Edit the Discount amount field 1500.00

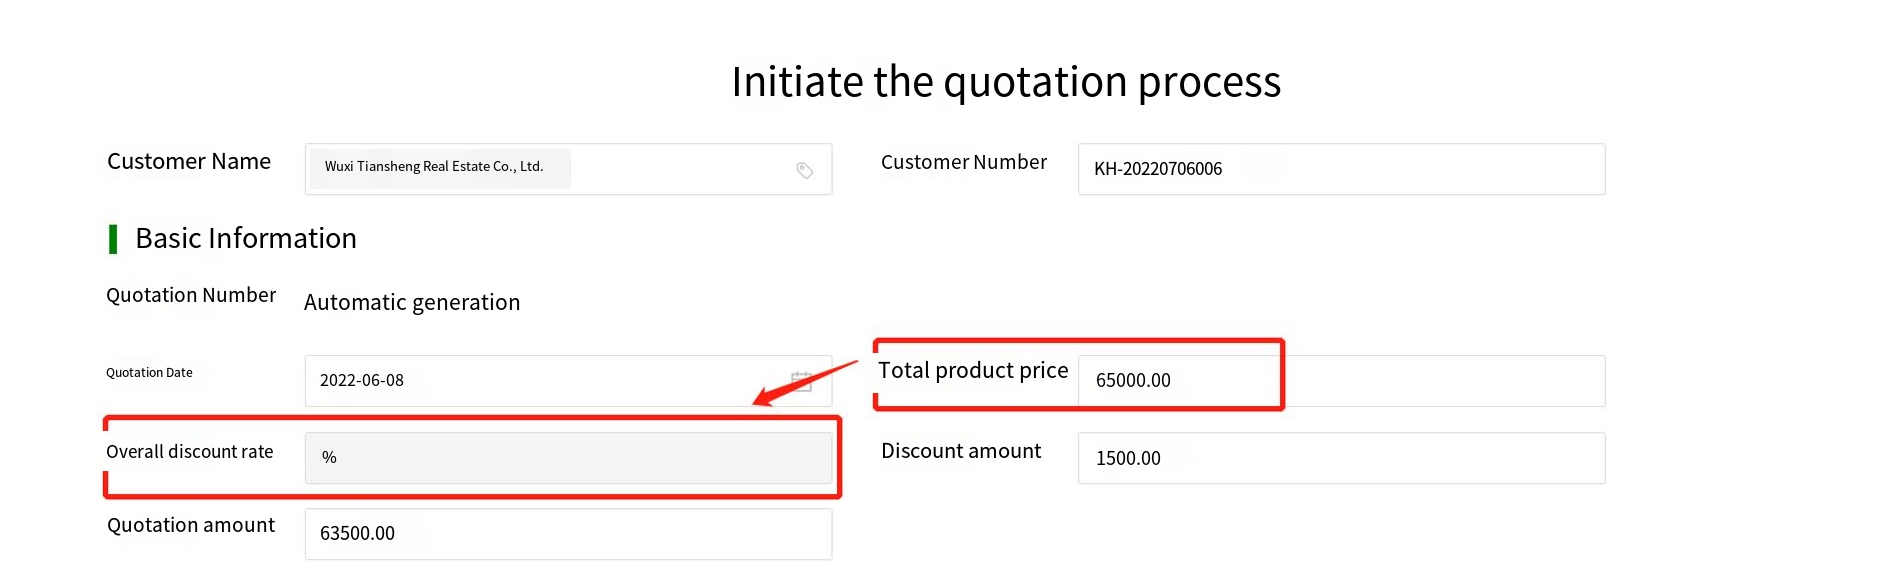[1340, 458]
